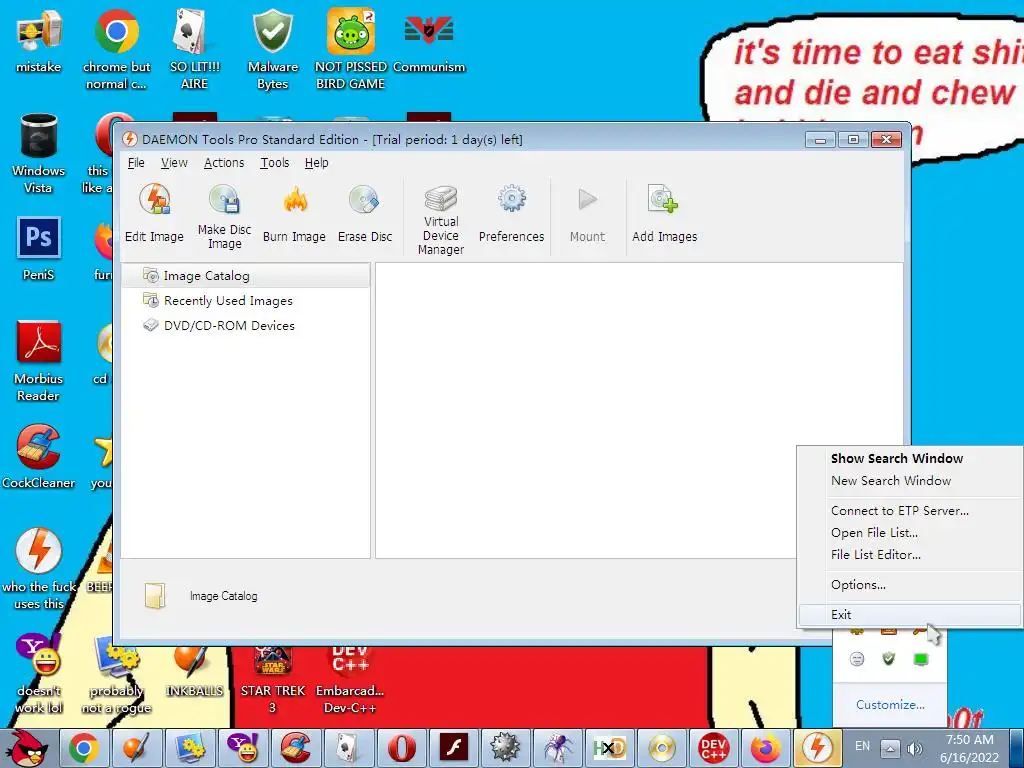Select the Morbius Reader desktop icon
Viewport: 1024px width, 768px height.
tap(39, 361)
